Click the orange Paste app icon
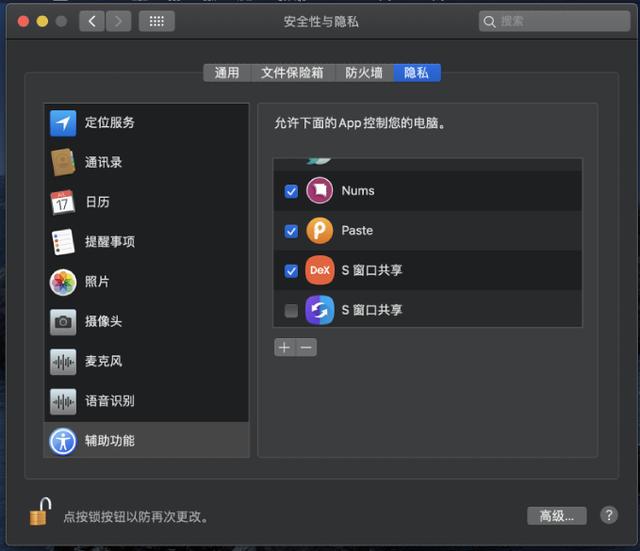Viewport: 640px width, 551px height. pyautogui.click(x=320, y=231)
